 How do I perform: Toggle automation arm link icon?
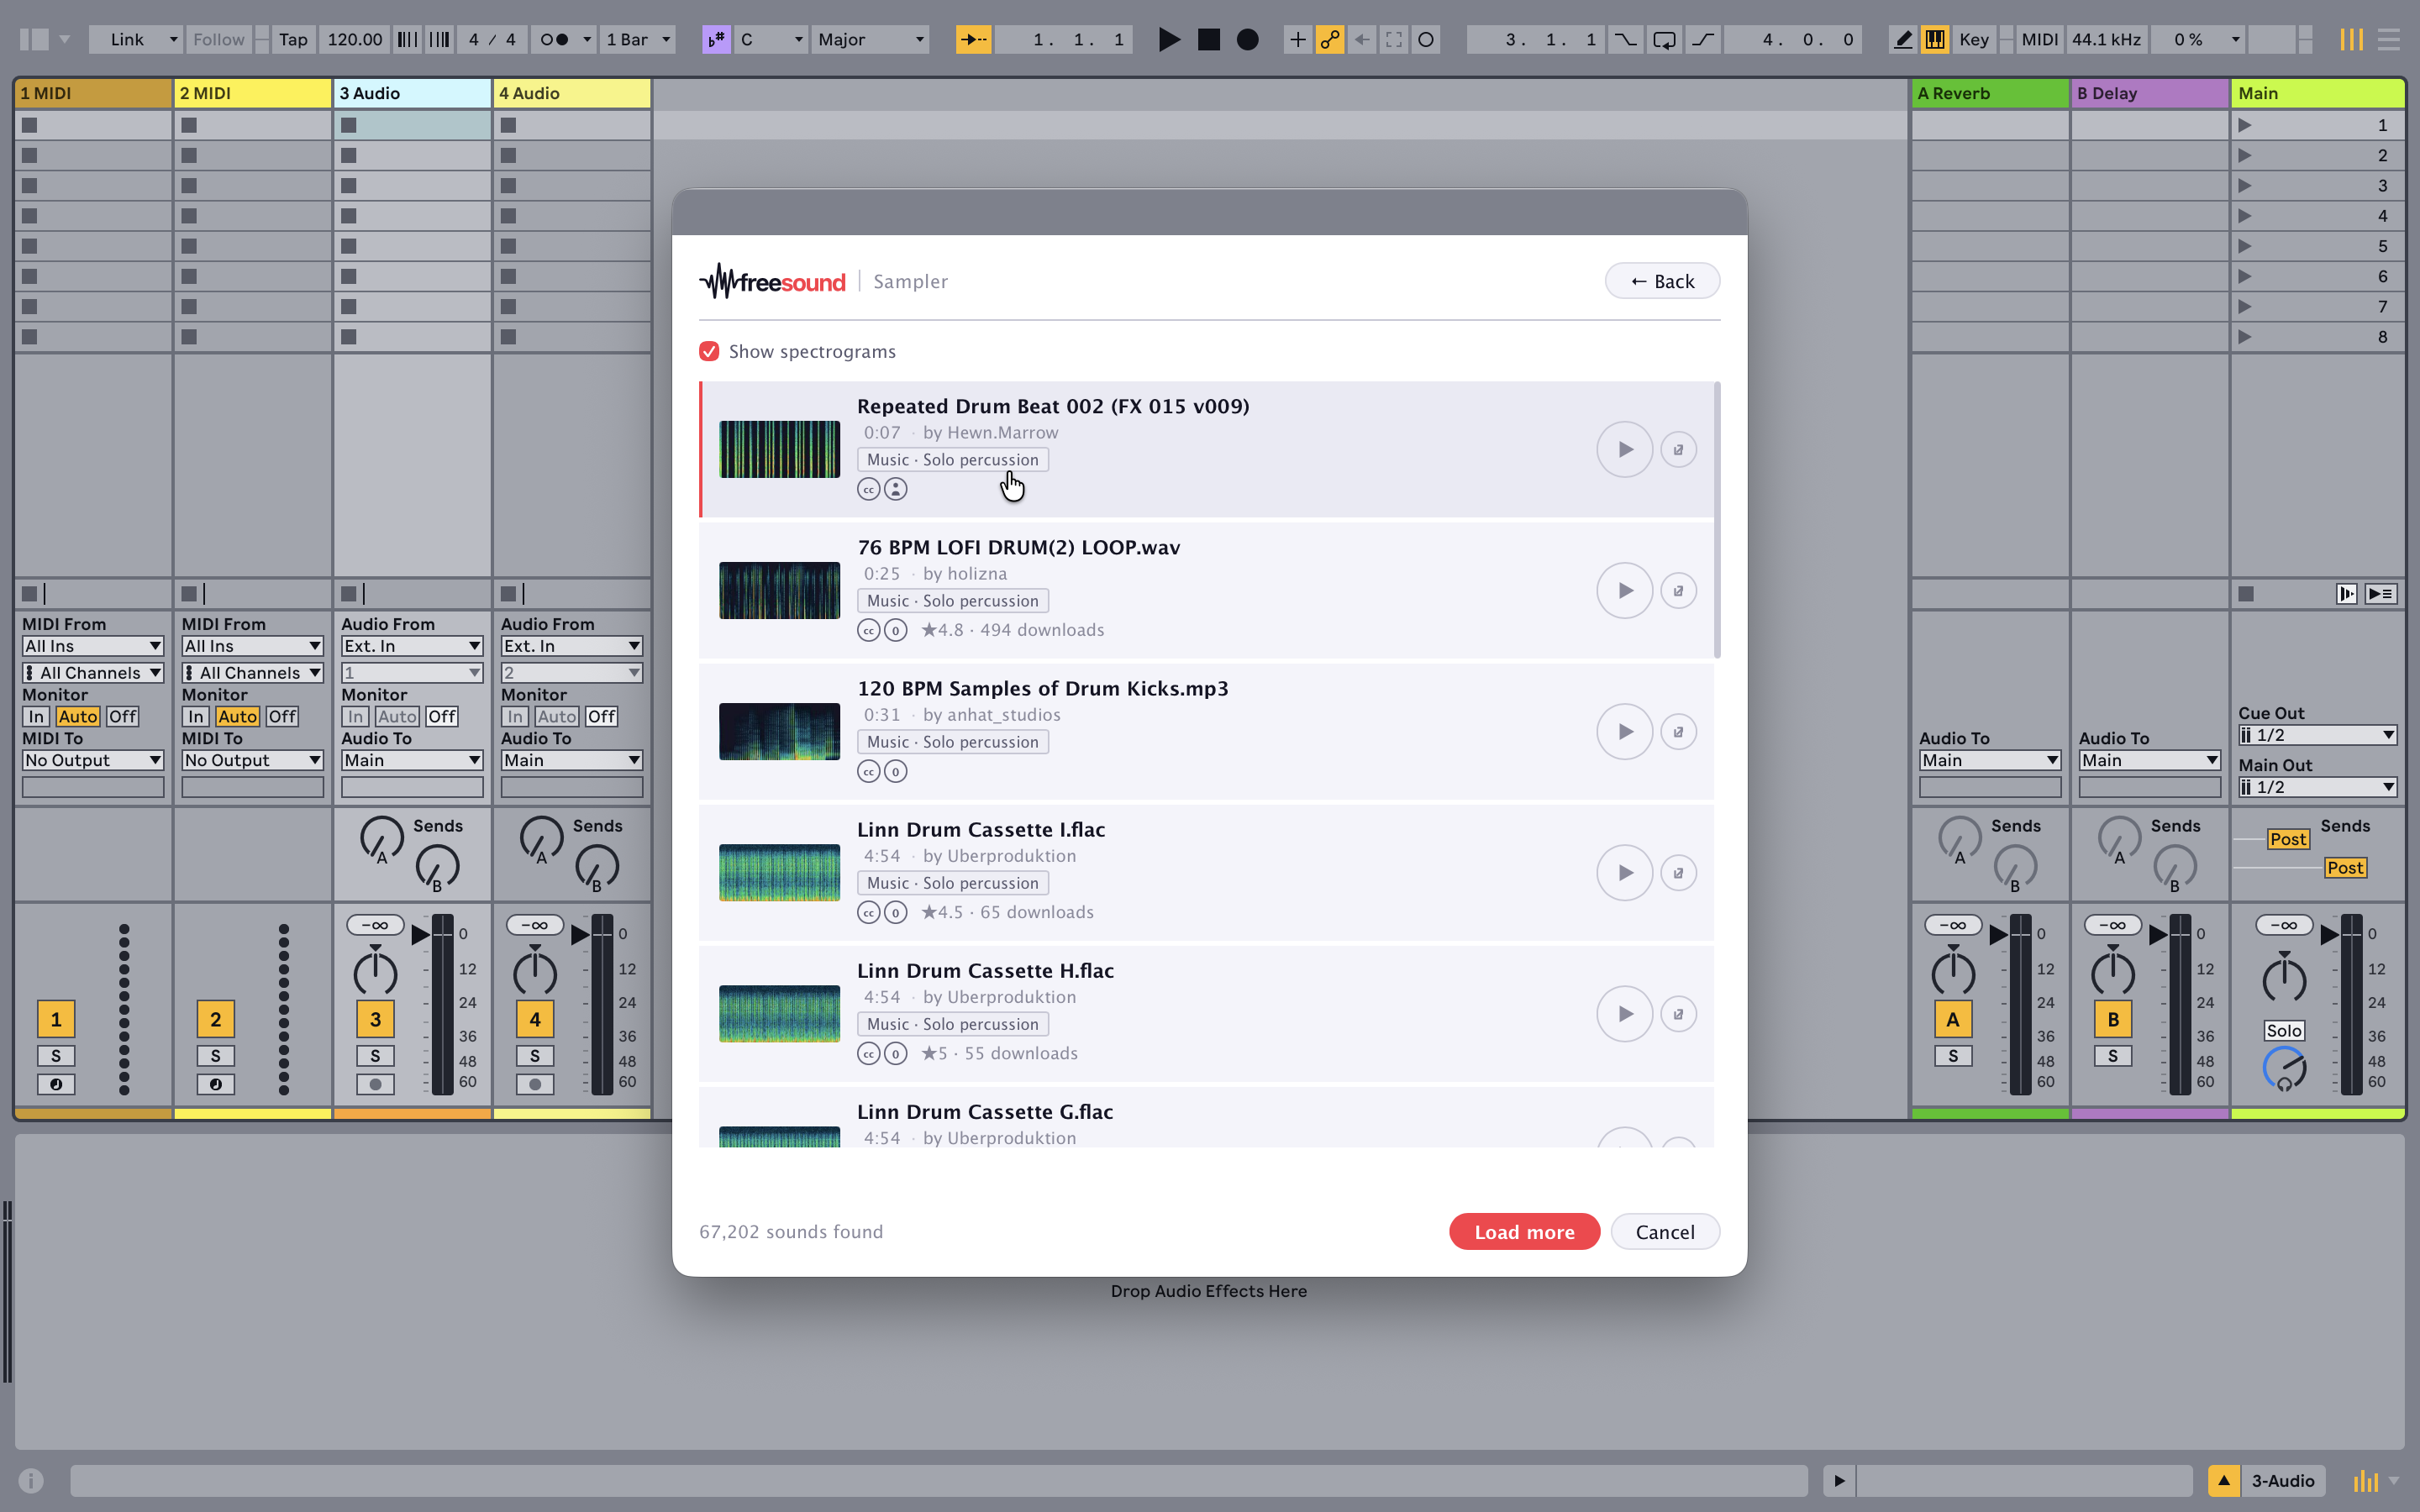pyautogui.click(x=1329, y=40)
